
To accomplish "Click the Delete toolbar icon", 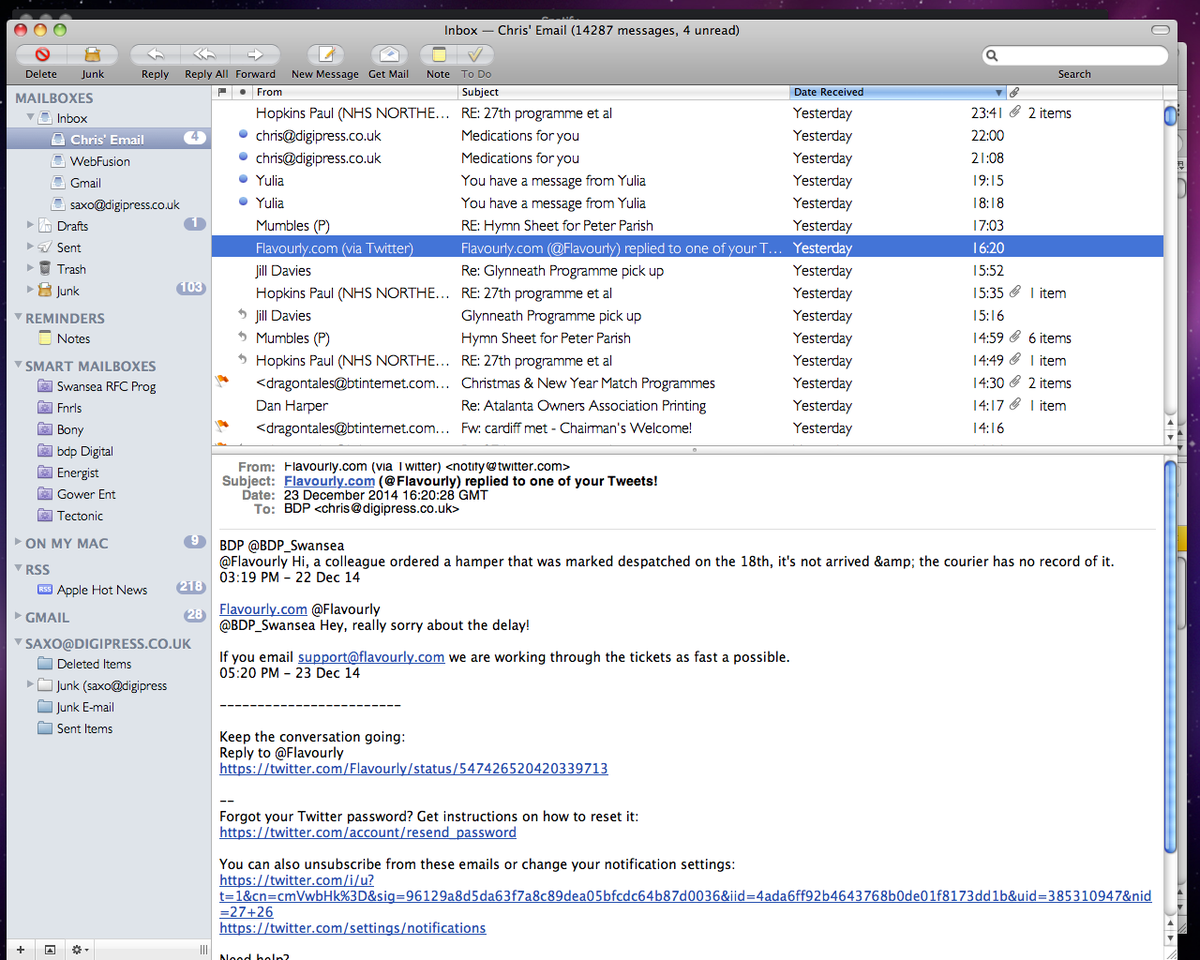I will click(41, 55).
